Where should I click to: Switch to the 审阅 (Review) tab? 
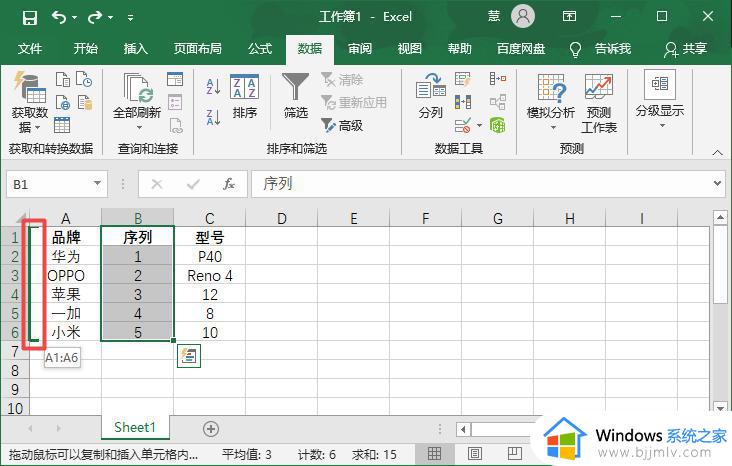coord(360,49)
